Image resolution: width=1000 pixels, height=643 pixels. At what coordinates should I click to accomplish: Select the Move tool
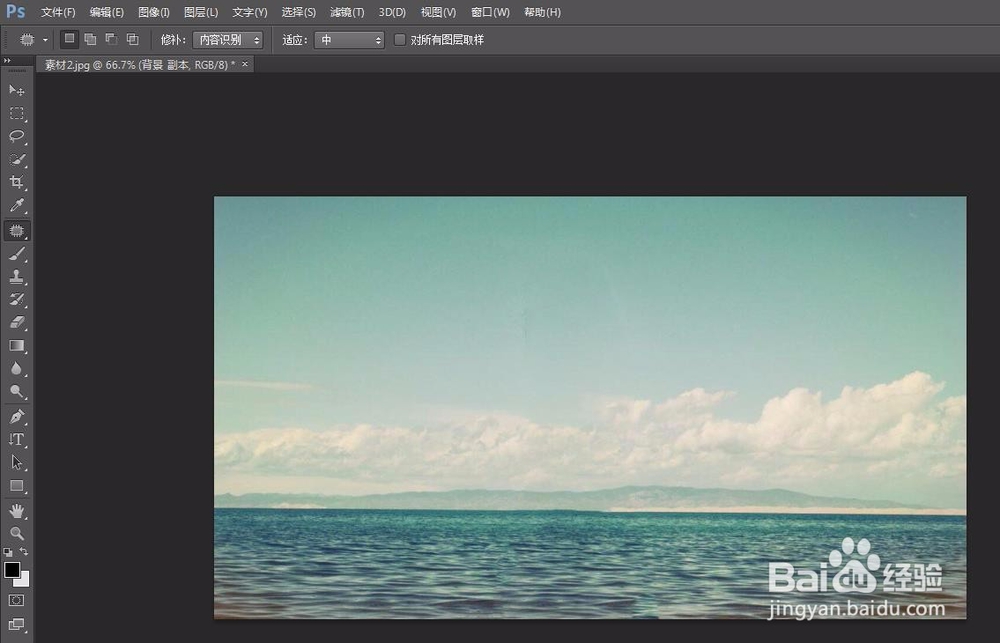click(17, 90)
